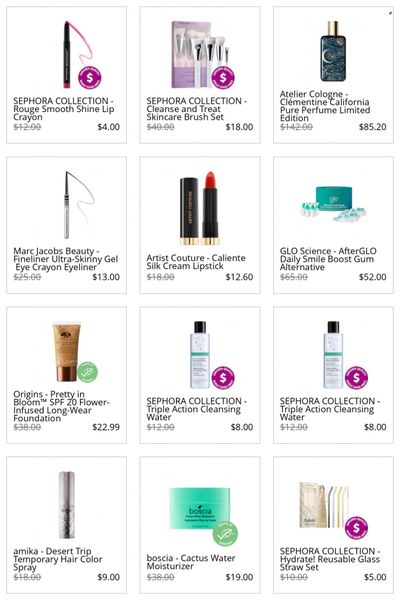Click purple dollar badge on Glass Straw Set
This screenshot has height=600, width=400.
pyautogui.click(x=356, y=528)
